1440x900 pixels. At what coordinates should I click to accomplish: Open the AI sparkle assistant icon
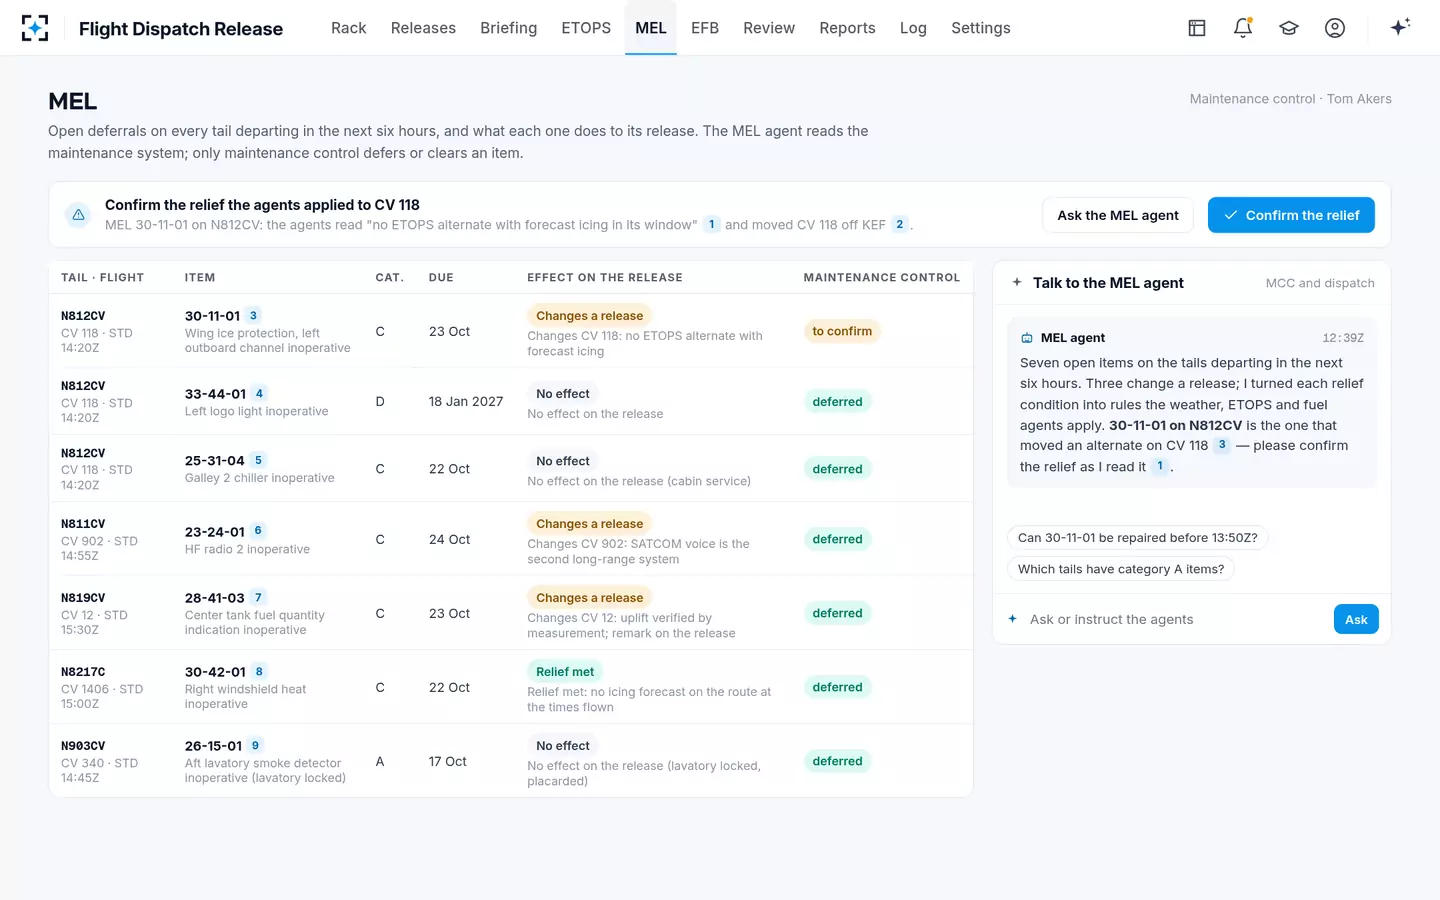[x=1400, y=27]
